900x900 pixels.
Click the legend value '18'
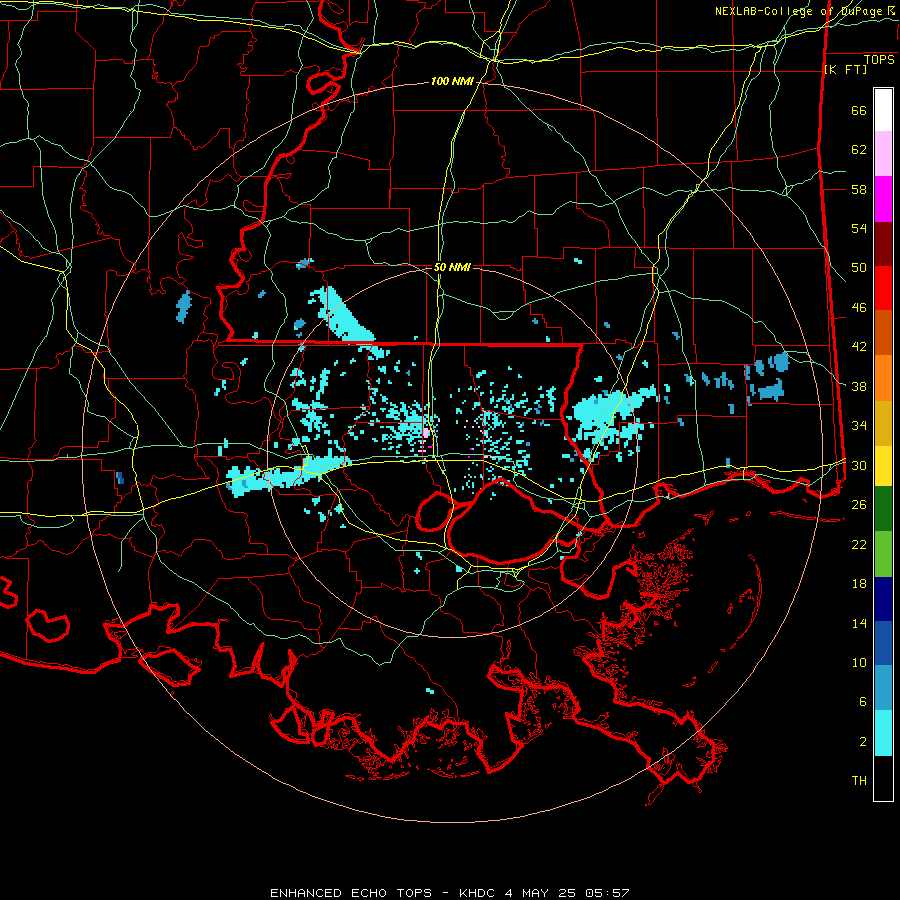pyautogui.click(x=859, y=584)
